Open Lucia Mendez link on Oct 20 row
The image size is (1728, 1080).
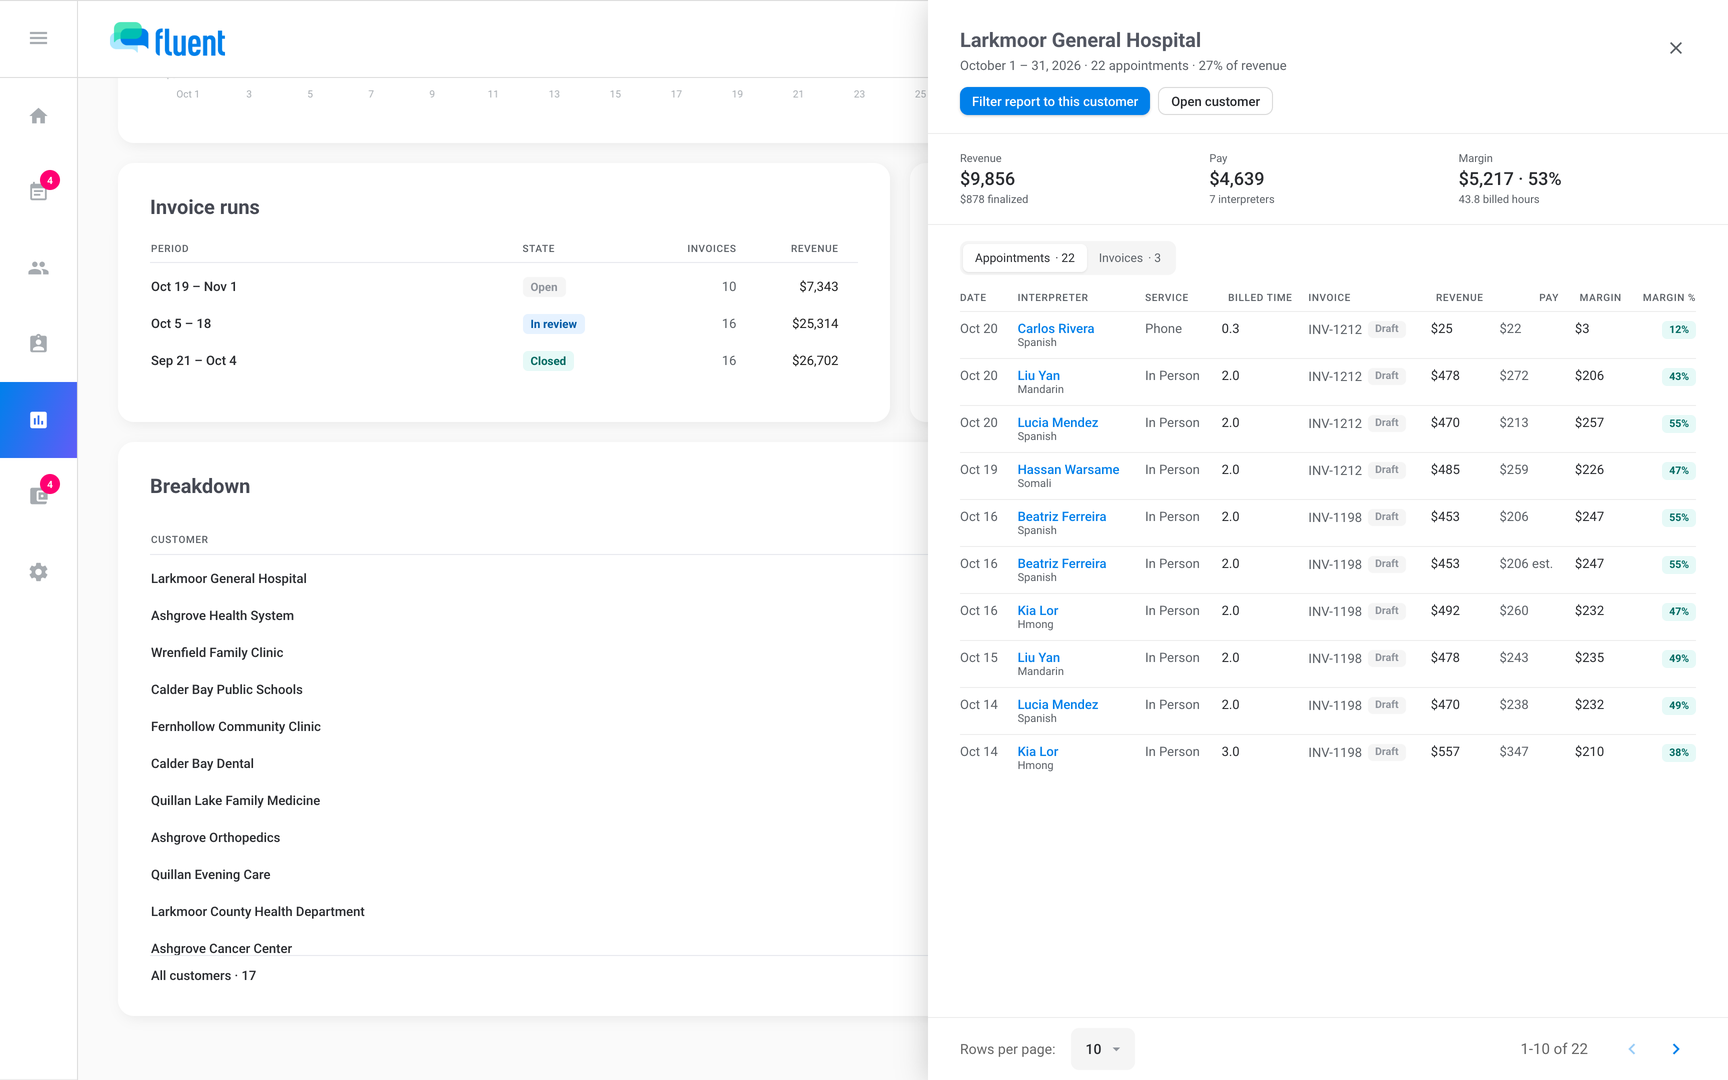point(1057,423)
